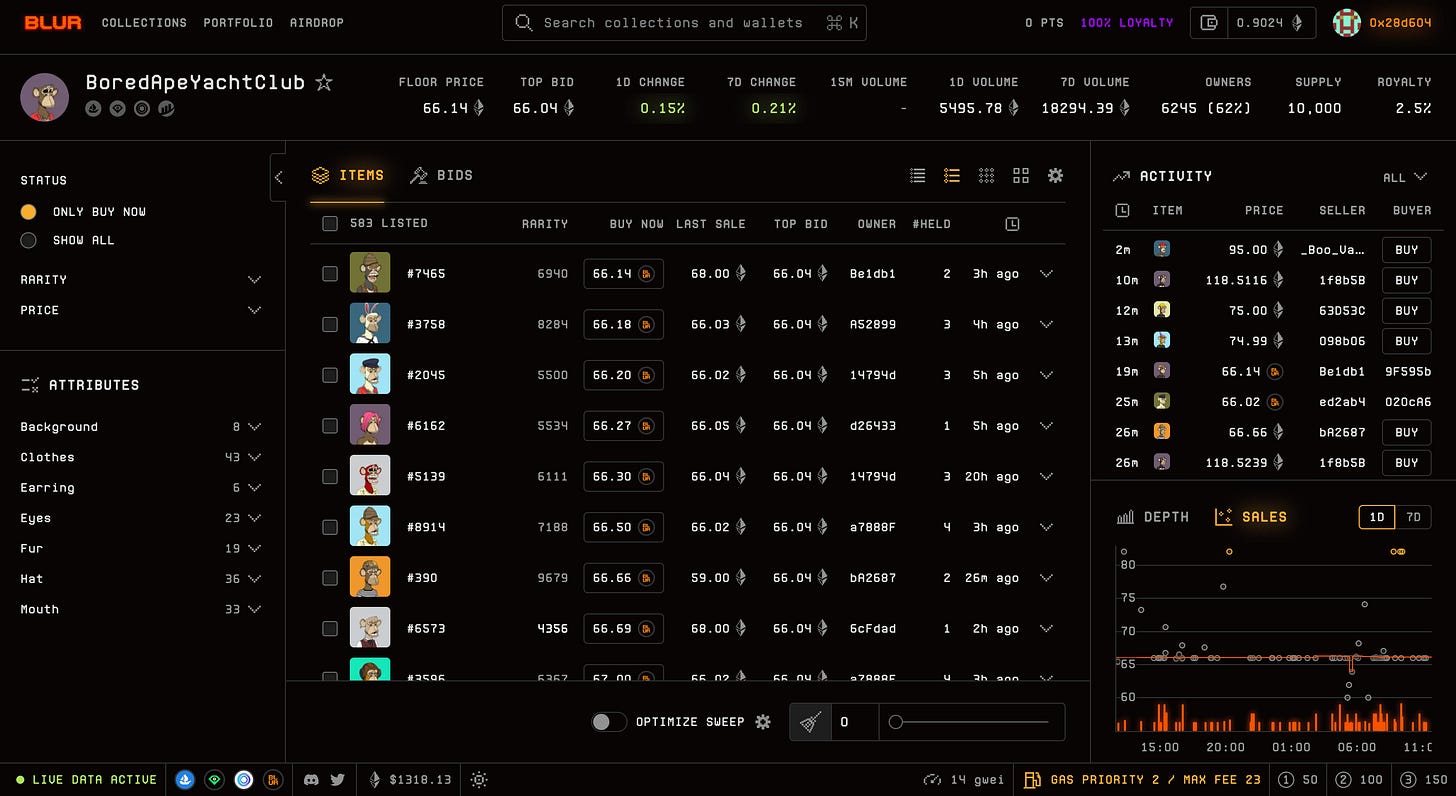Select the 7D sales range

tap(1413, 517)
